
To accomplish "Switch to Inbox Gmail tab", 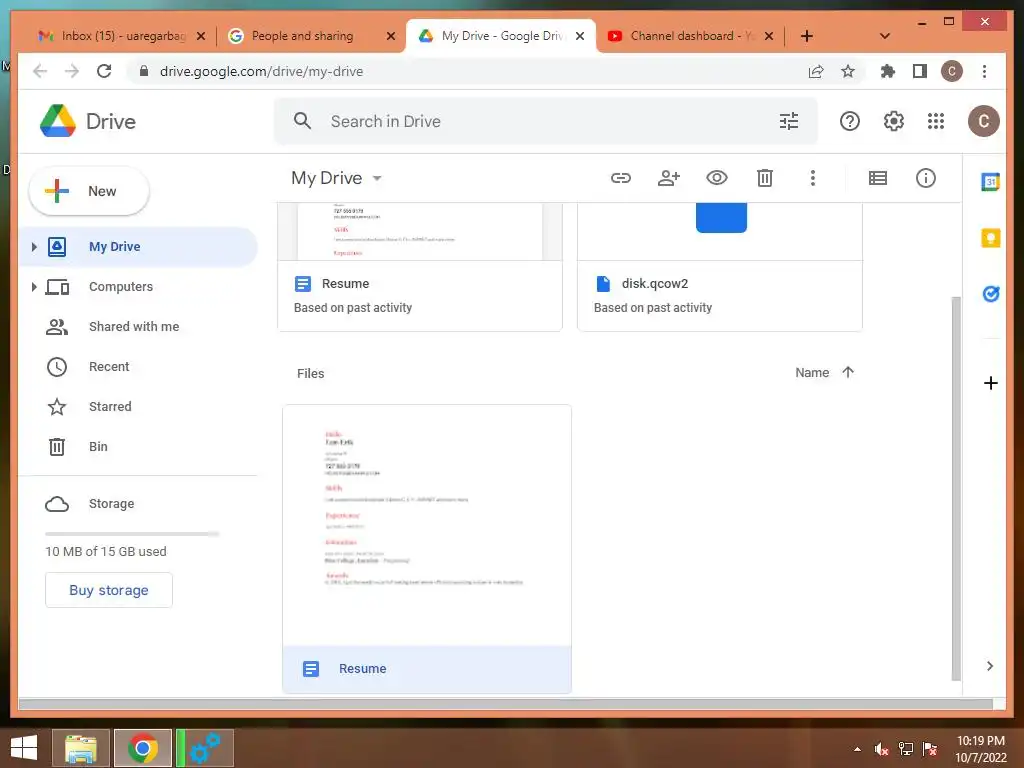I will [x=120, y=36].
